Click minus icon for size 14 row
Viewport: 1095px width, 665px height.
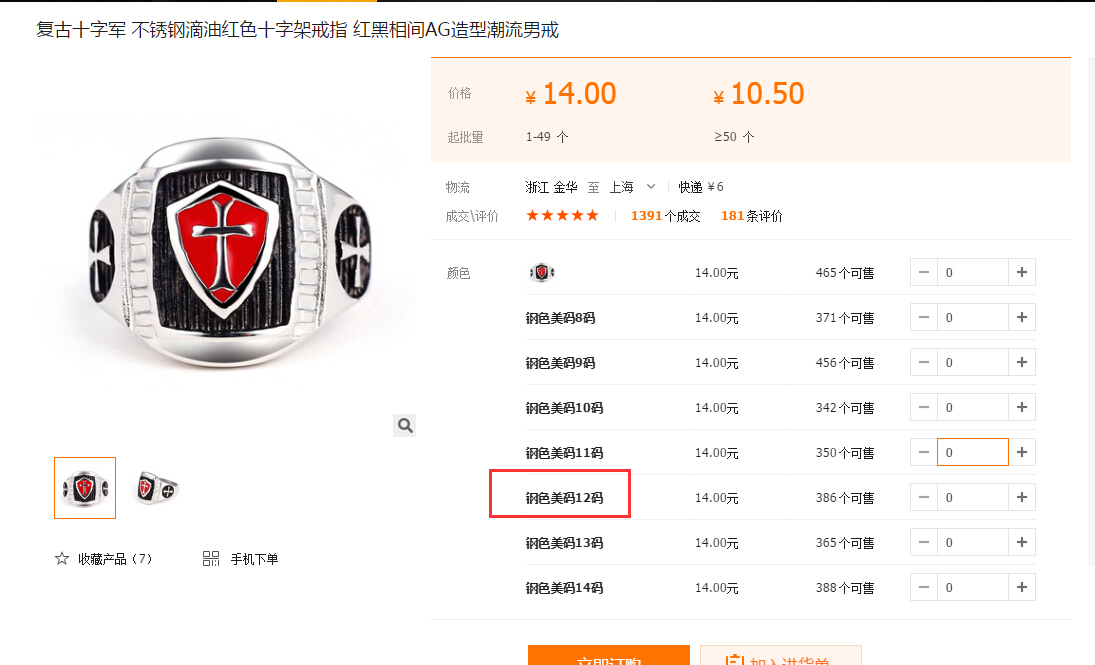[x=923, y=587]
